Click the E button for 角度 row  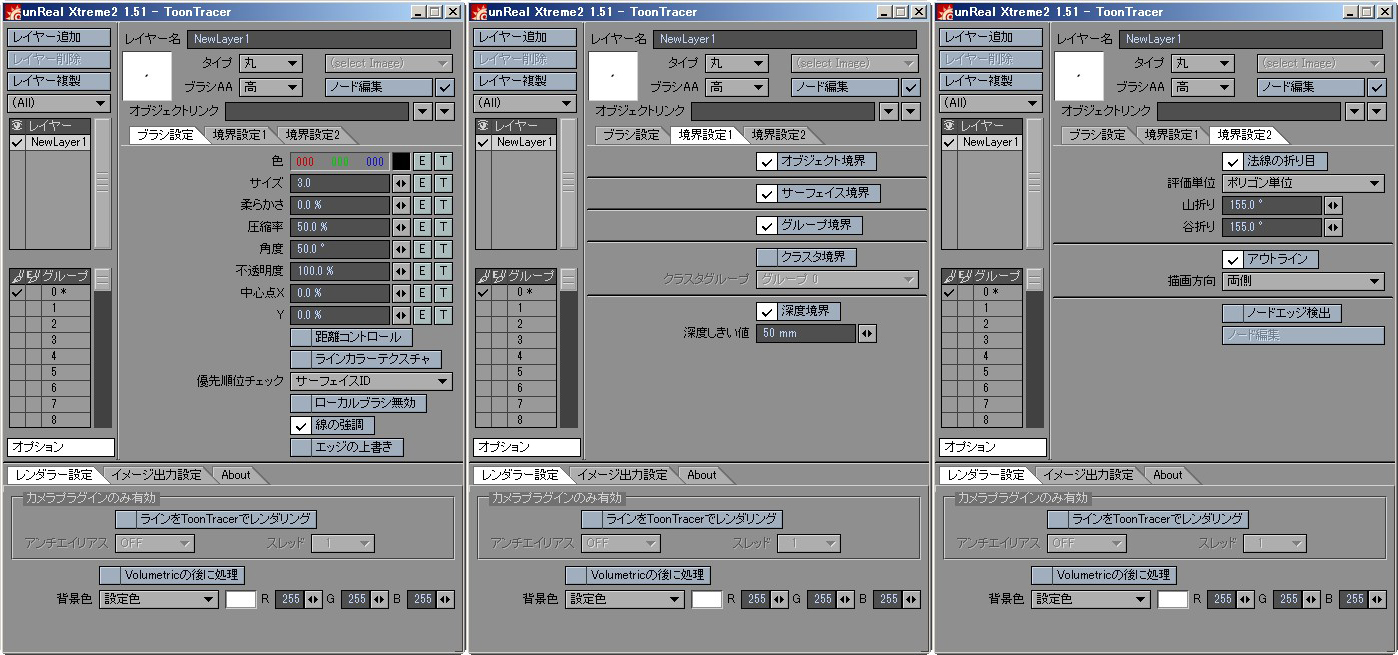pos(422,249)
